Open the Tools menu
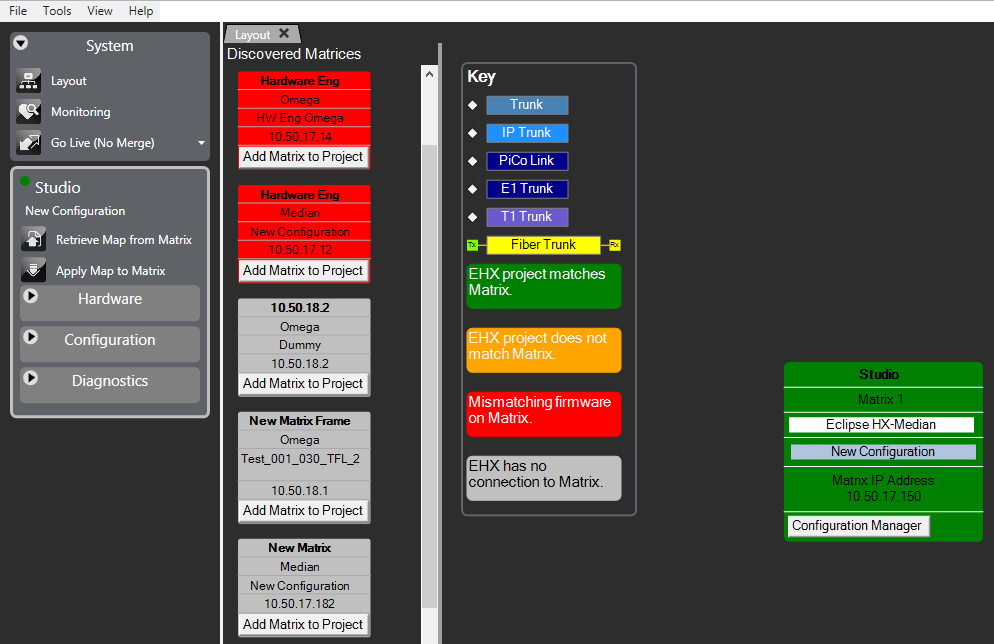Screen dimensions: 994x644 click(x=57, y=10)
